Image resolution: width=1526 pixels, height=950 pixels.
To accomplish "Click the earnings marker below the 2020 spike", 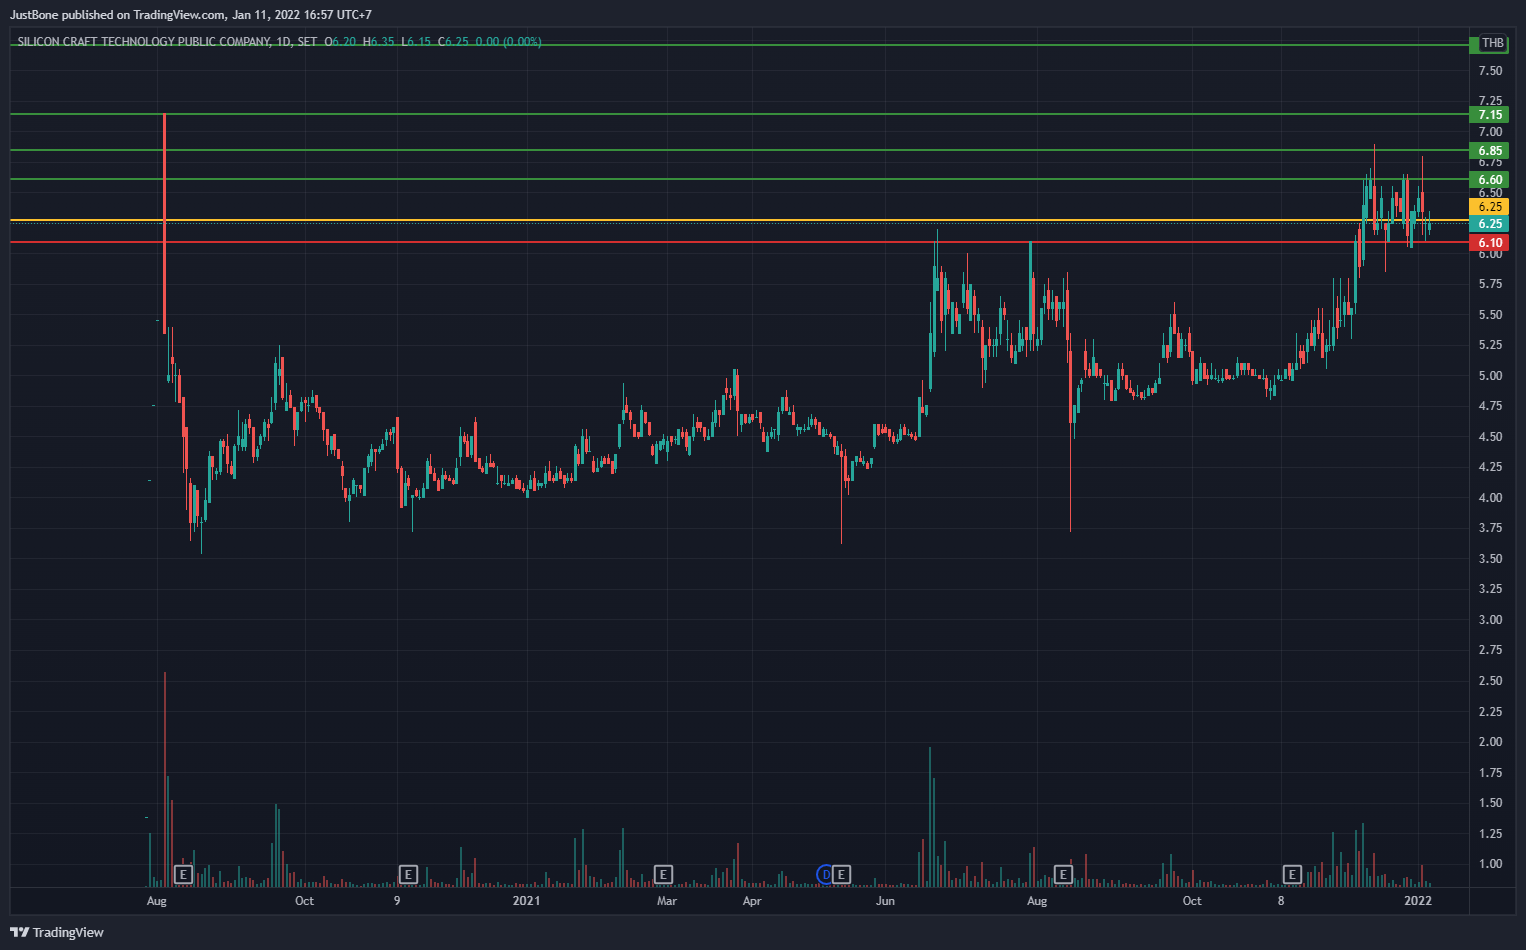I will pos(182,874).
